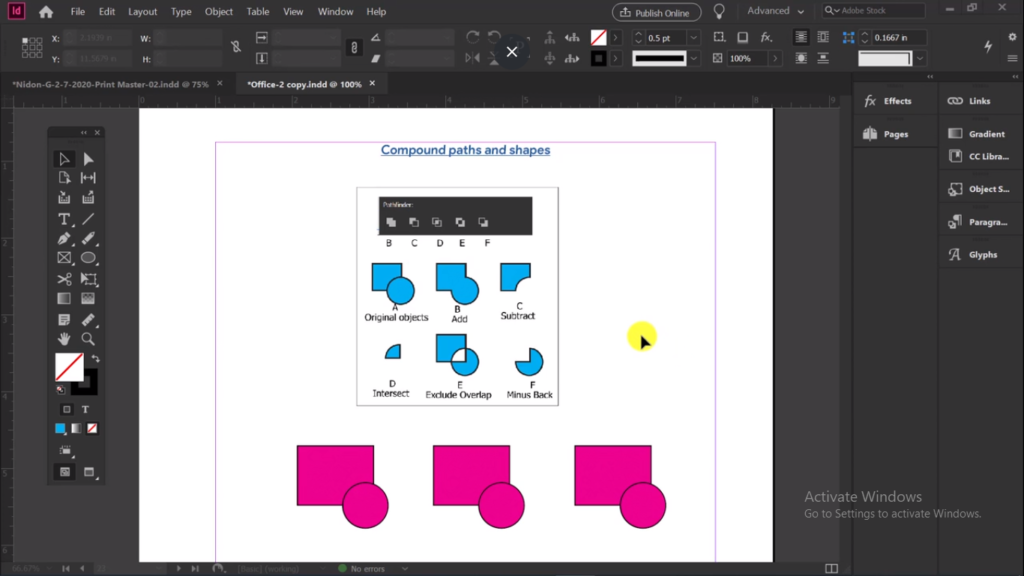The width and height of the screenshot is (1024, 576).
Task: Select the Note tool
Action: [64, 320]
